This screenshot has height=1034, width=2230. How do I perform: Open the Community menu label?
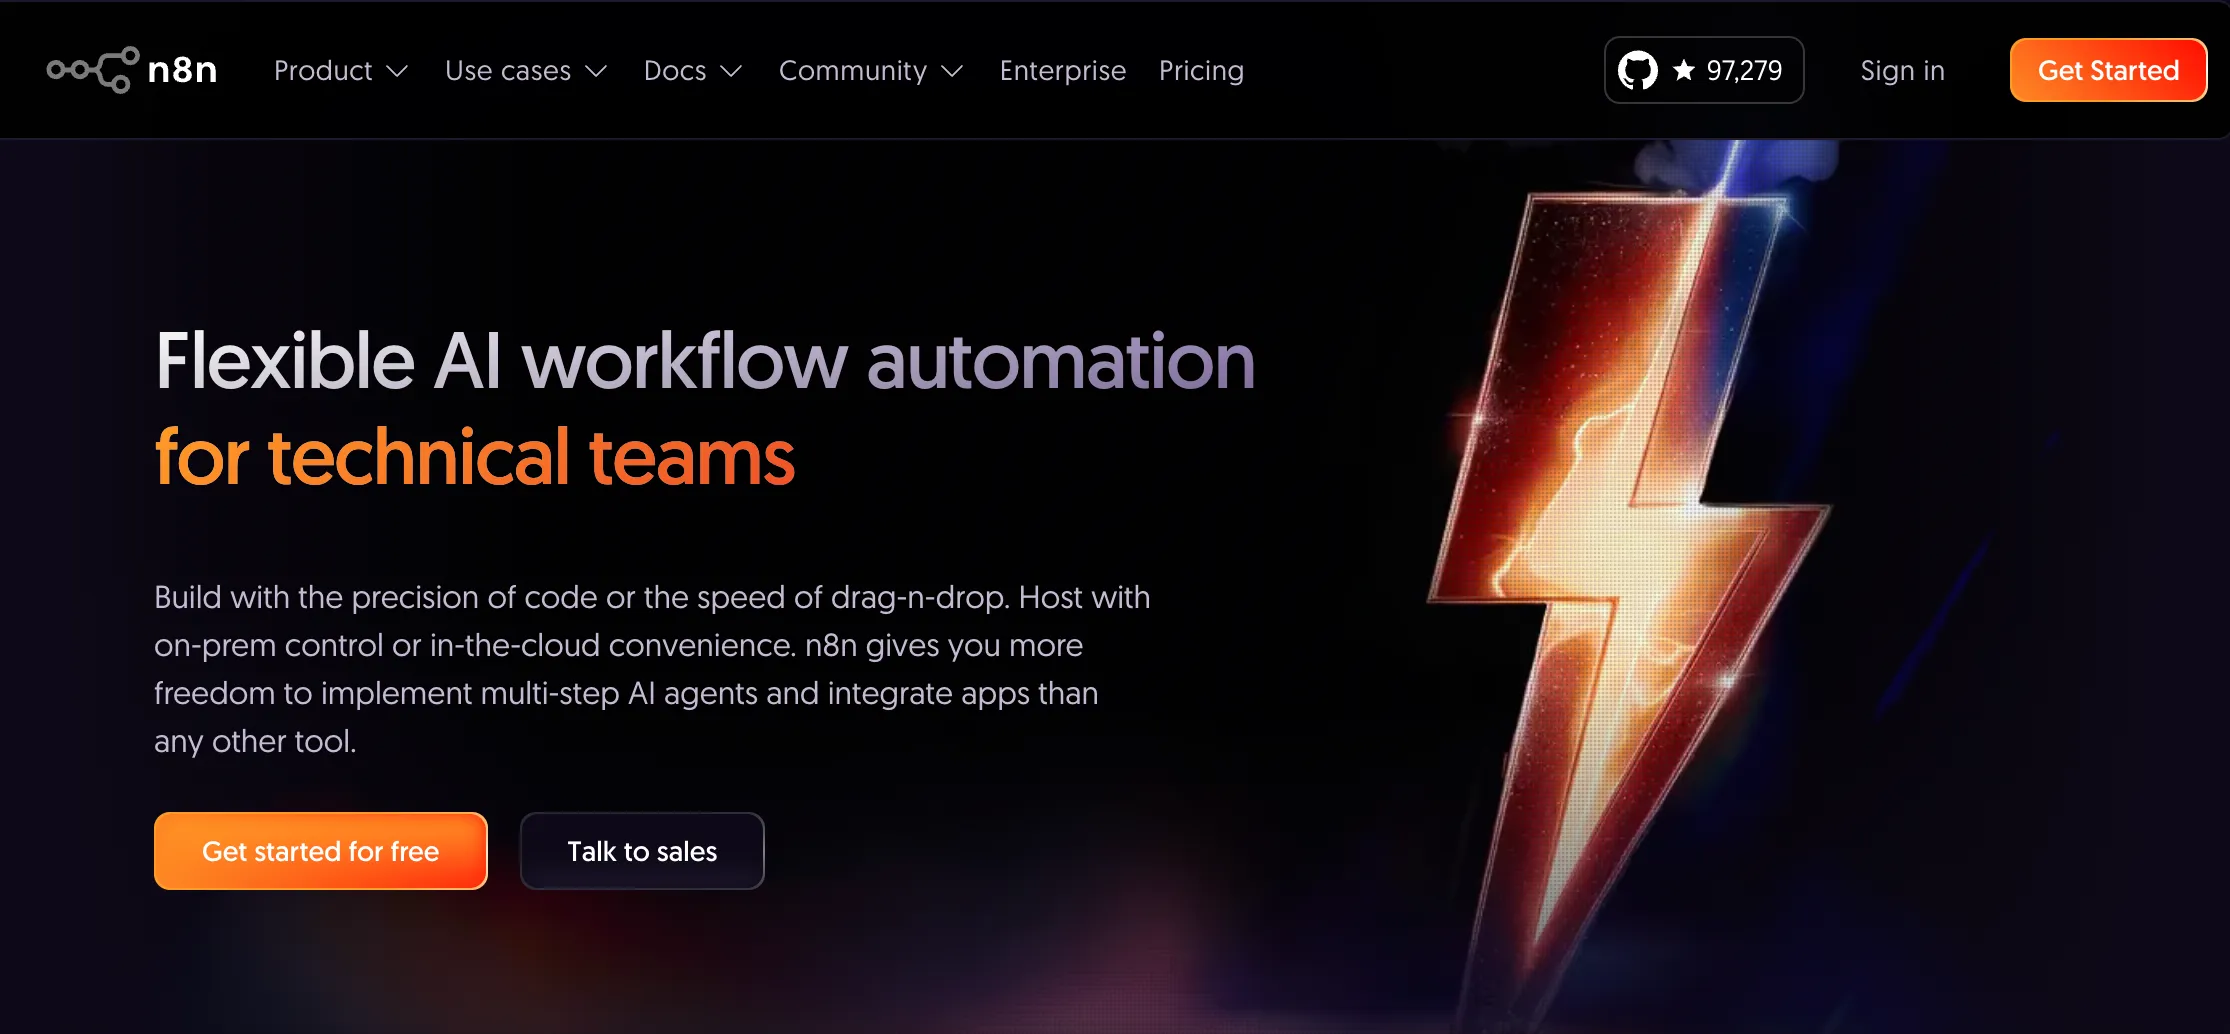[852, 71]
